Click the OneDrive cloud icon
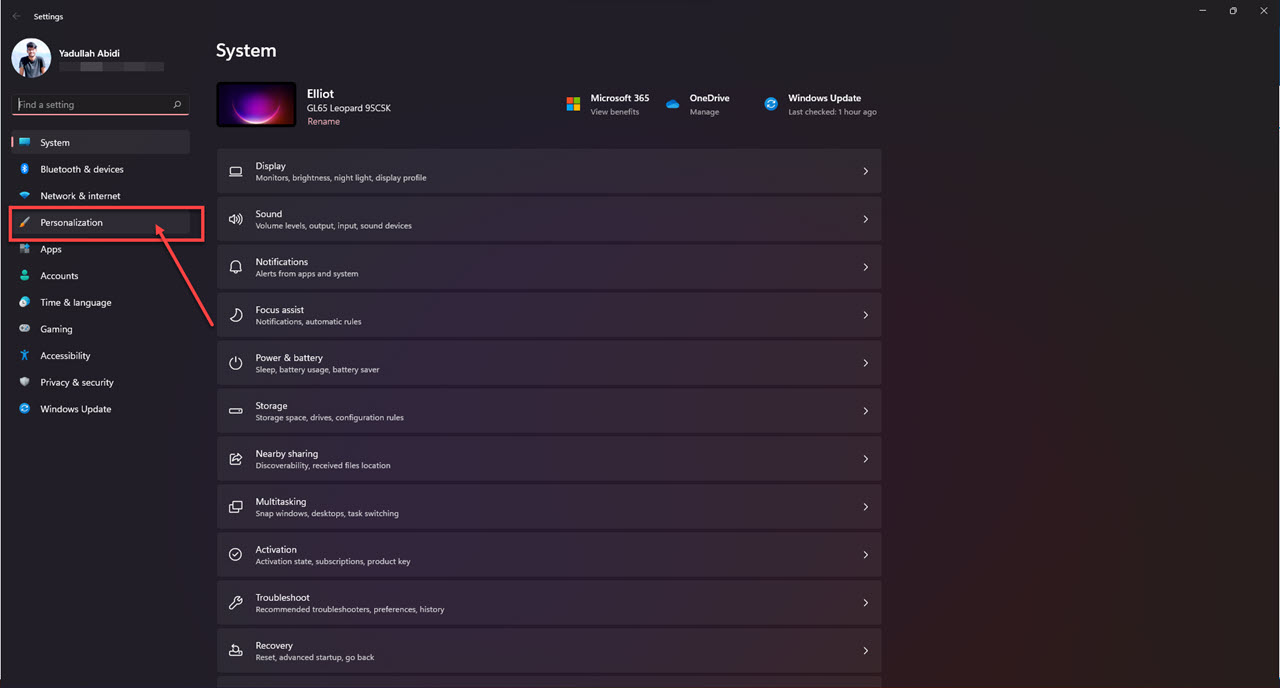This screenshot has width=1280, height=688. click(673, 104)
